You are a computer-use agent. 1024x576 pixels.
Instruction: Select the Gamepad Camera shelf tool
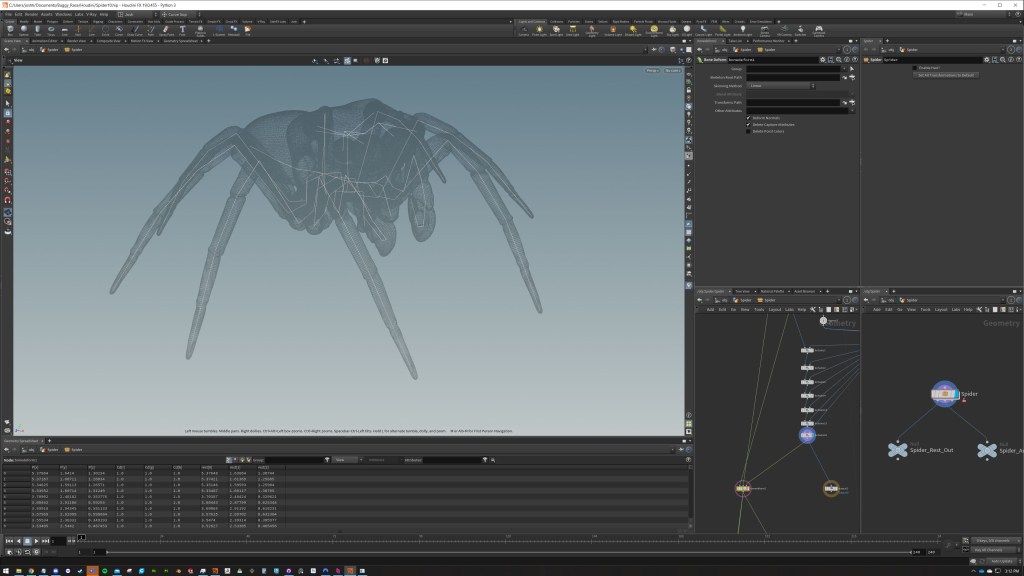819,30
